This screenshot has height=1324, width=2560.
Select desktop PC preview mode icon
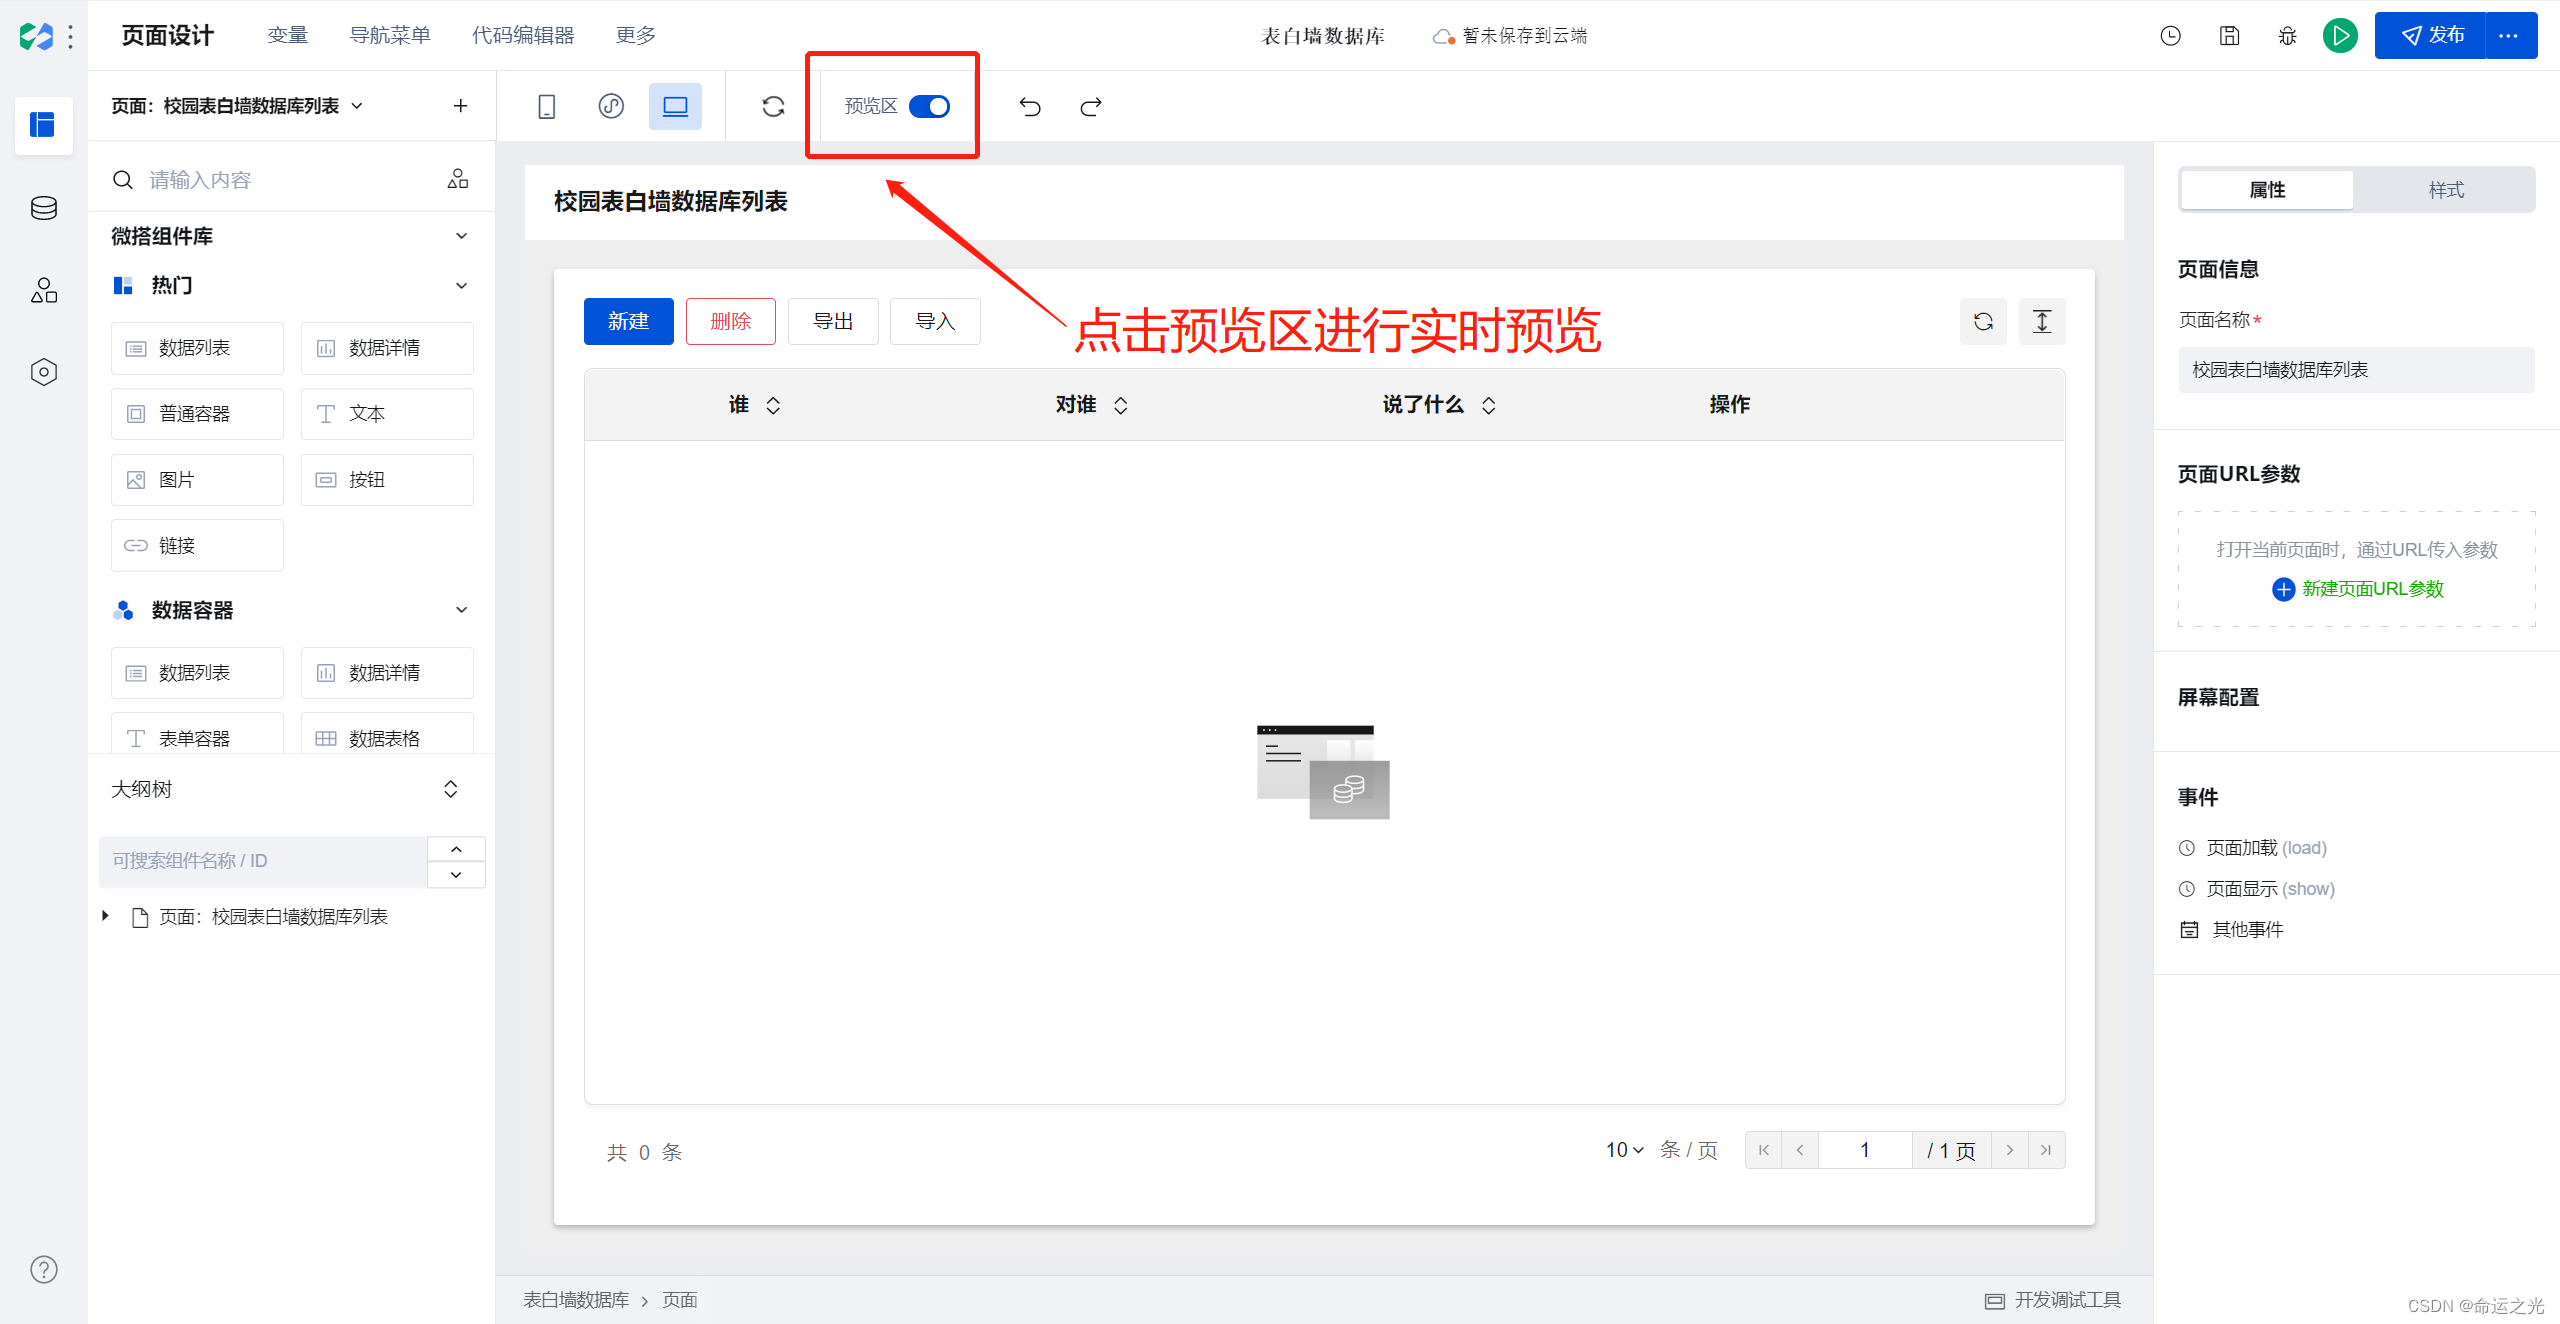coord(675,106)
